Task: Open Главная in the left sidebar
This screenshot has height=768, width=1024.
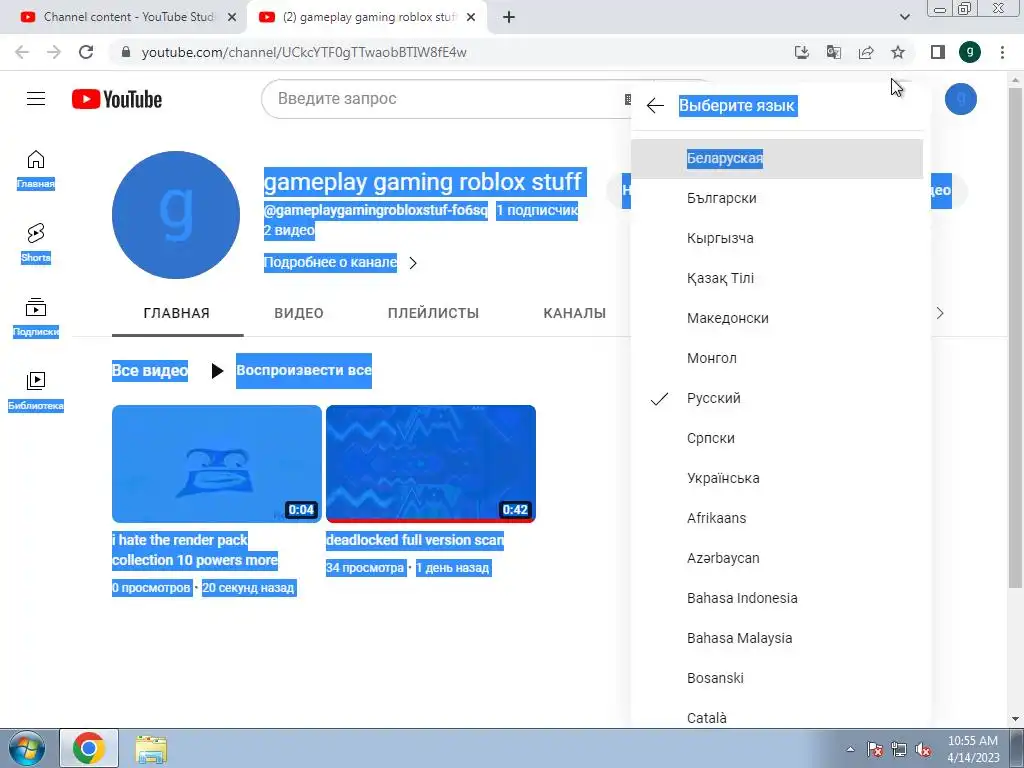Action: pos(36,169)
